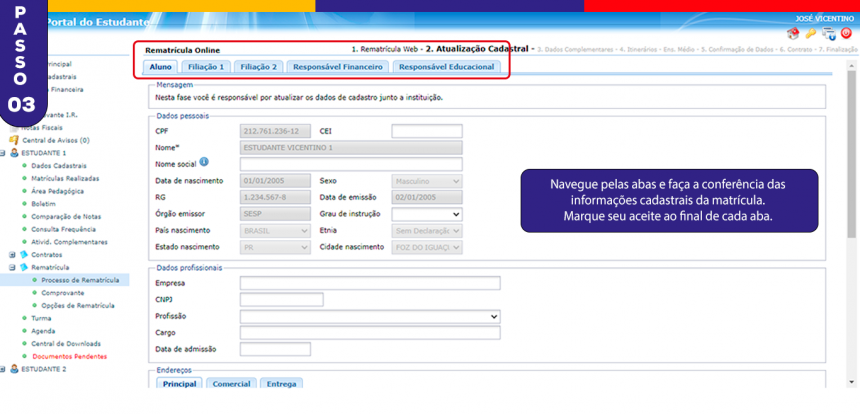Open Matrículas Realizadas in sidebar
860x414 pixels.
[x=65, y=178]
